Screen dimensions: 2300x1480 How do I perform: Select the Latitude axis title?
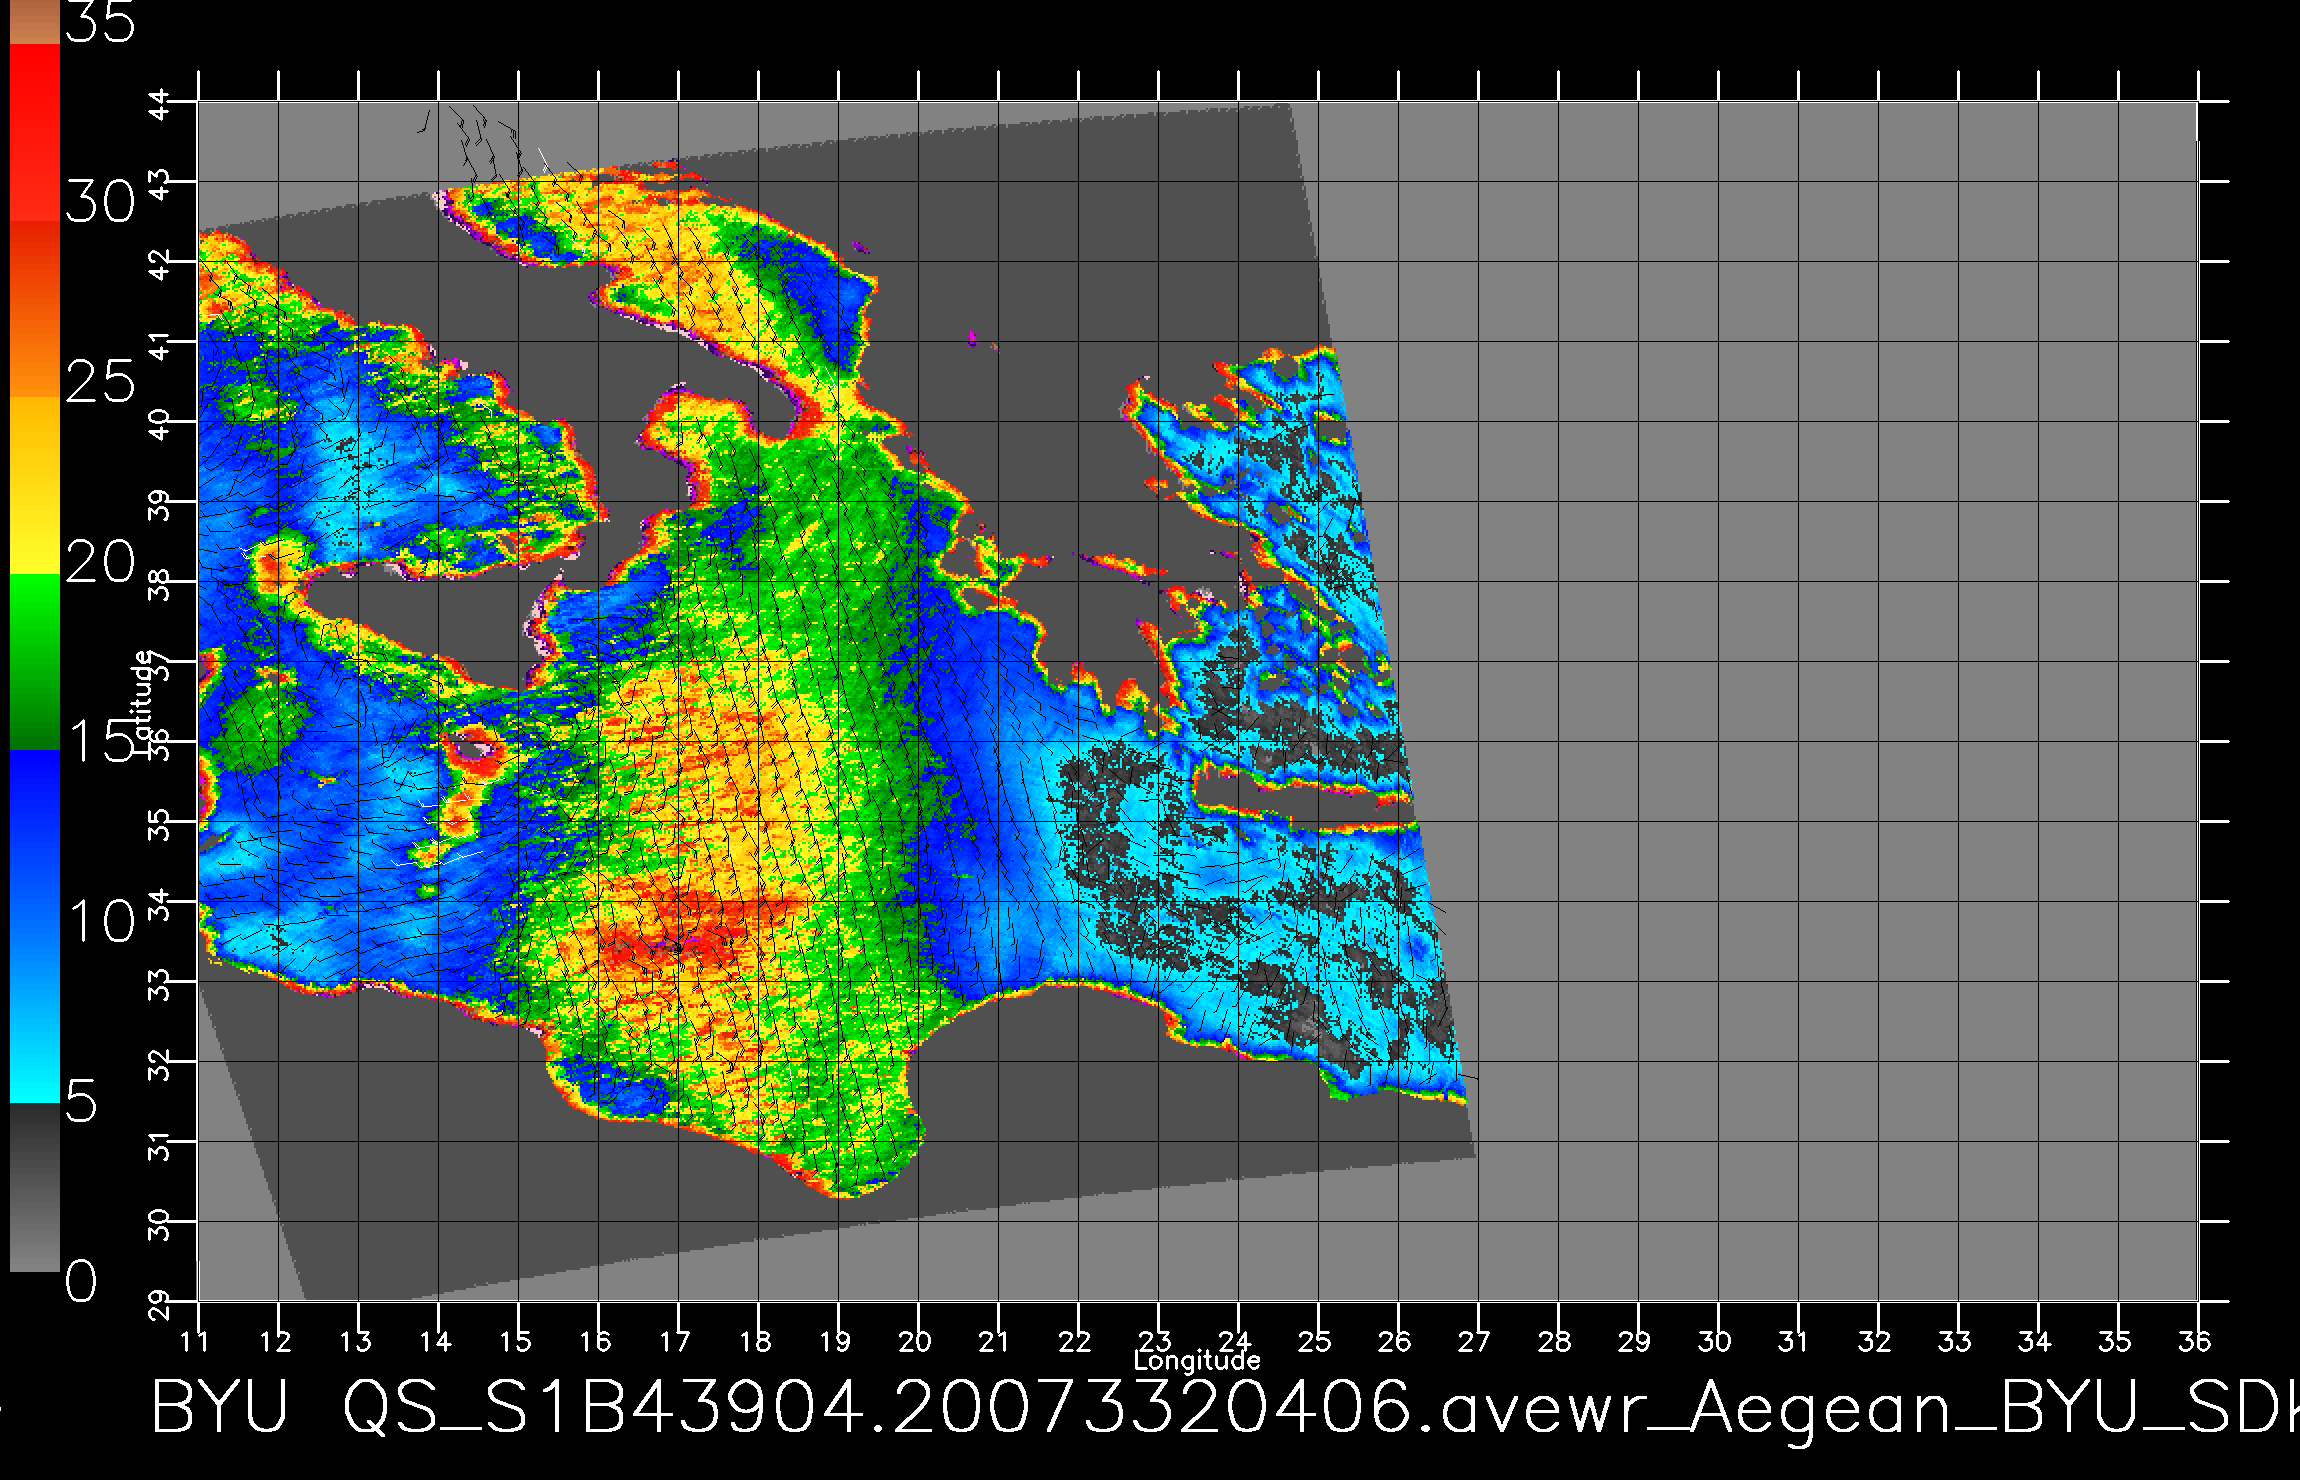(143, 702)
